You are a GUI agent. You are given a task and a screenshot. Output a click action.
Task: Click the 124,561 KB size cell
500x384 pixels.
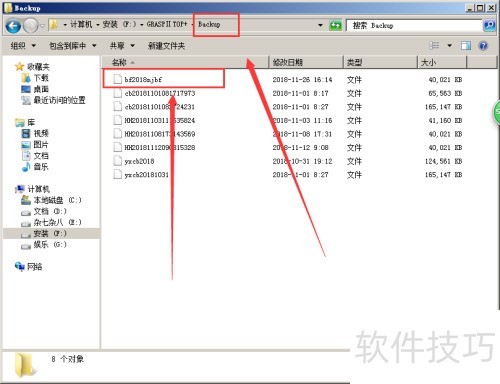(443, 161)
